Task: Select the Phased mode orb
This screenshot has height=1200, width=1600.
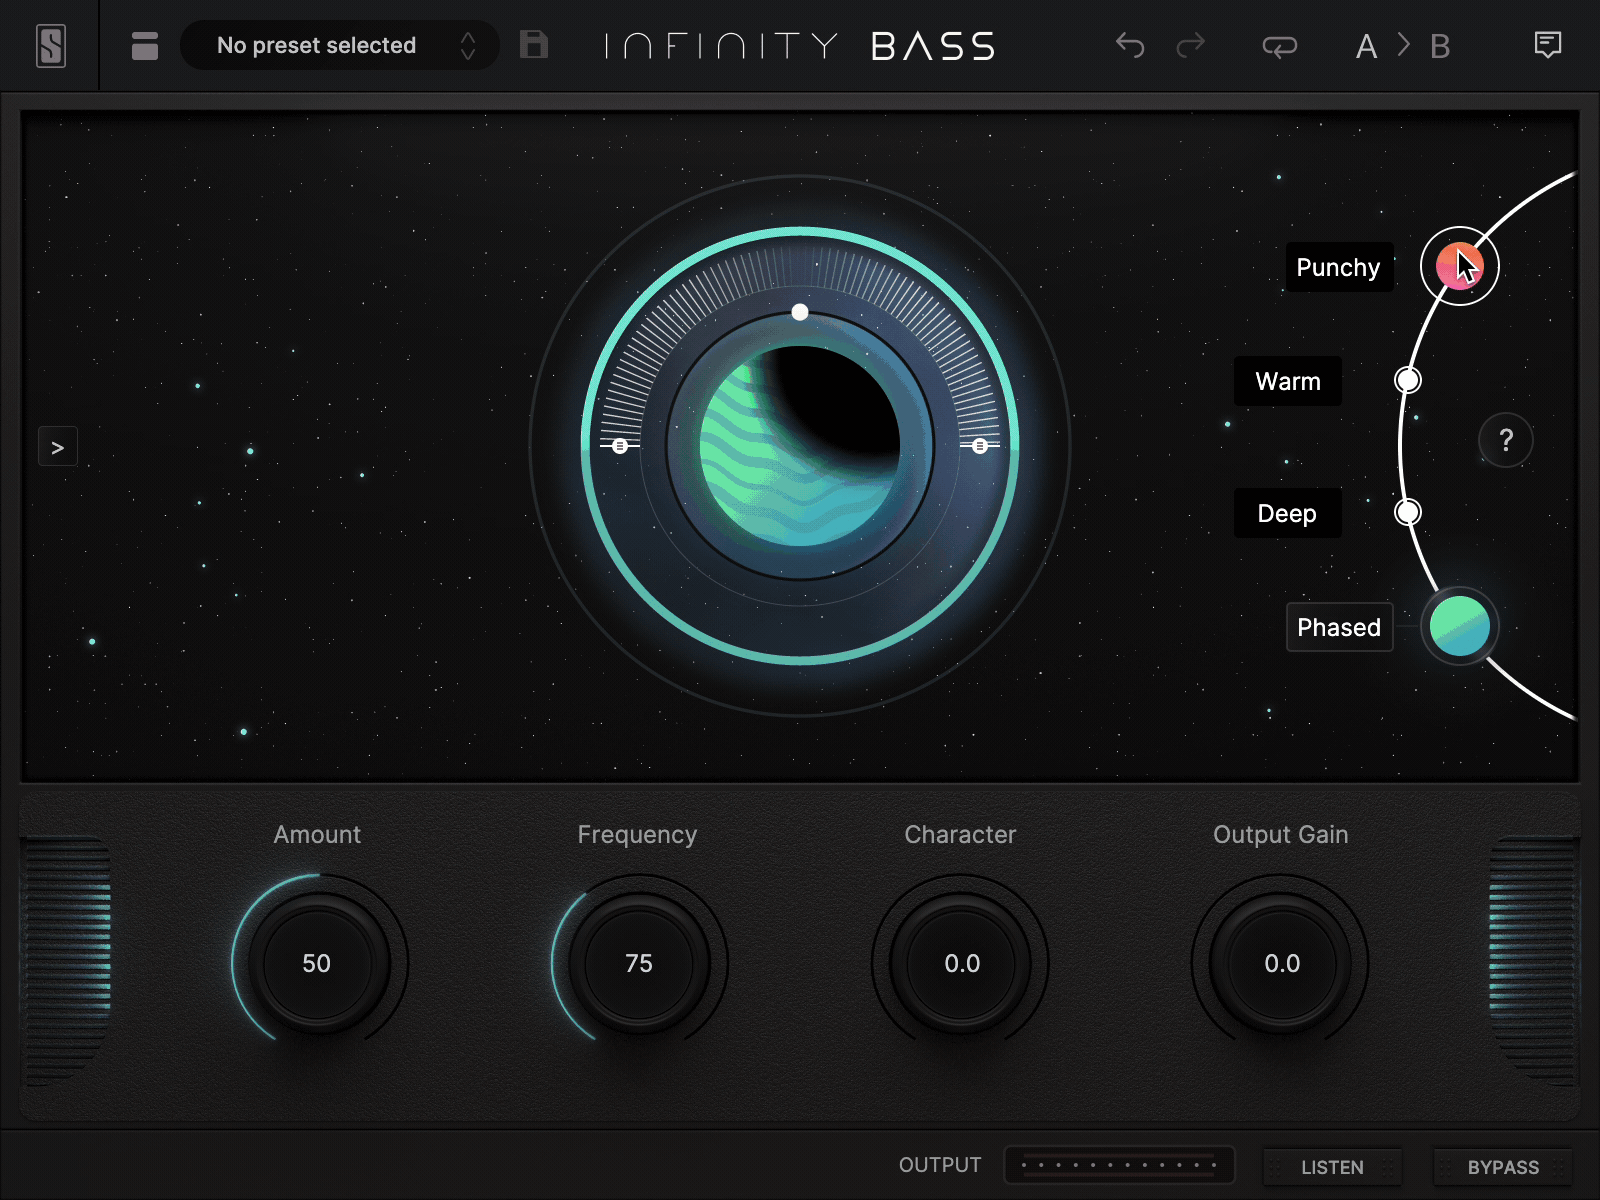Action: [x=1459, y=626]
